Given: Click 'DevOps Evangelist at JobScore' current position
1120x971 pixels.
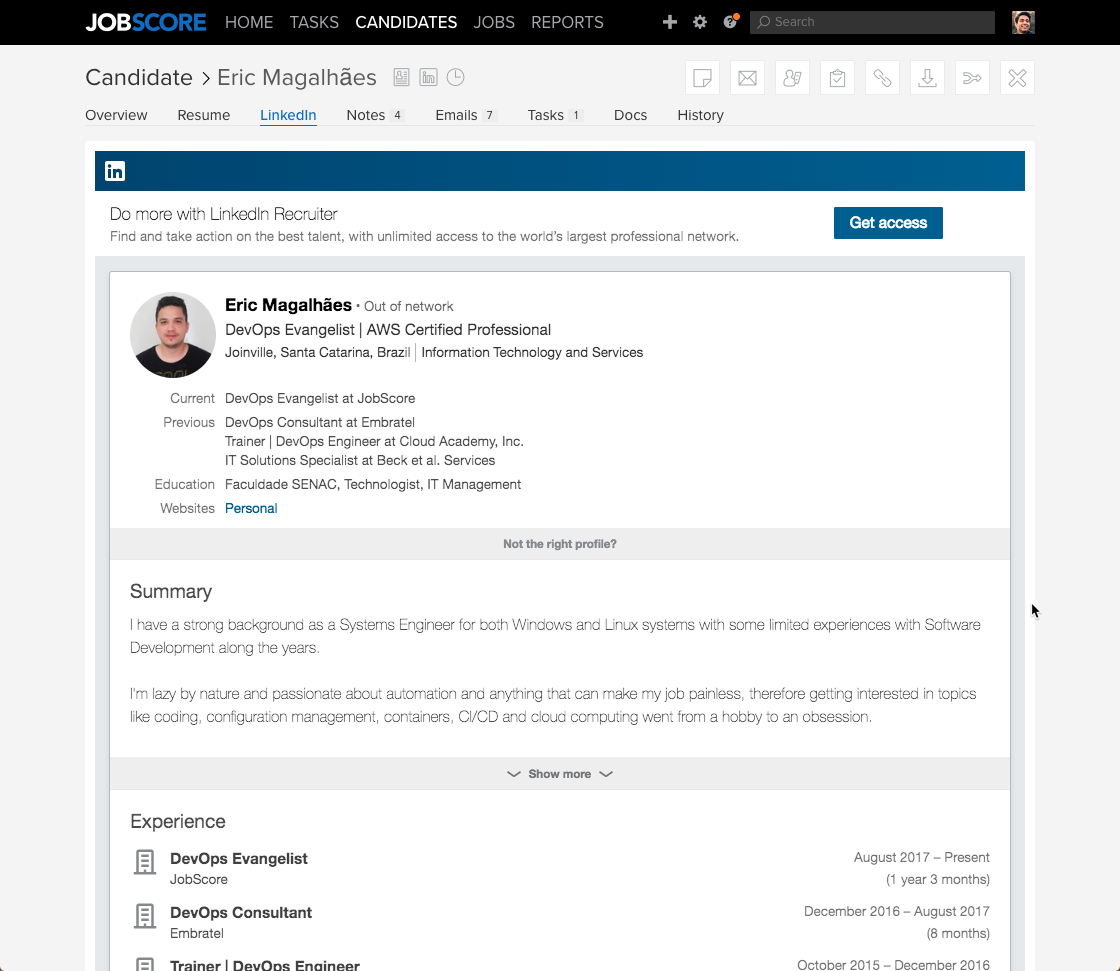Looking at the screenshot, I should coord(320,398).
